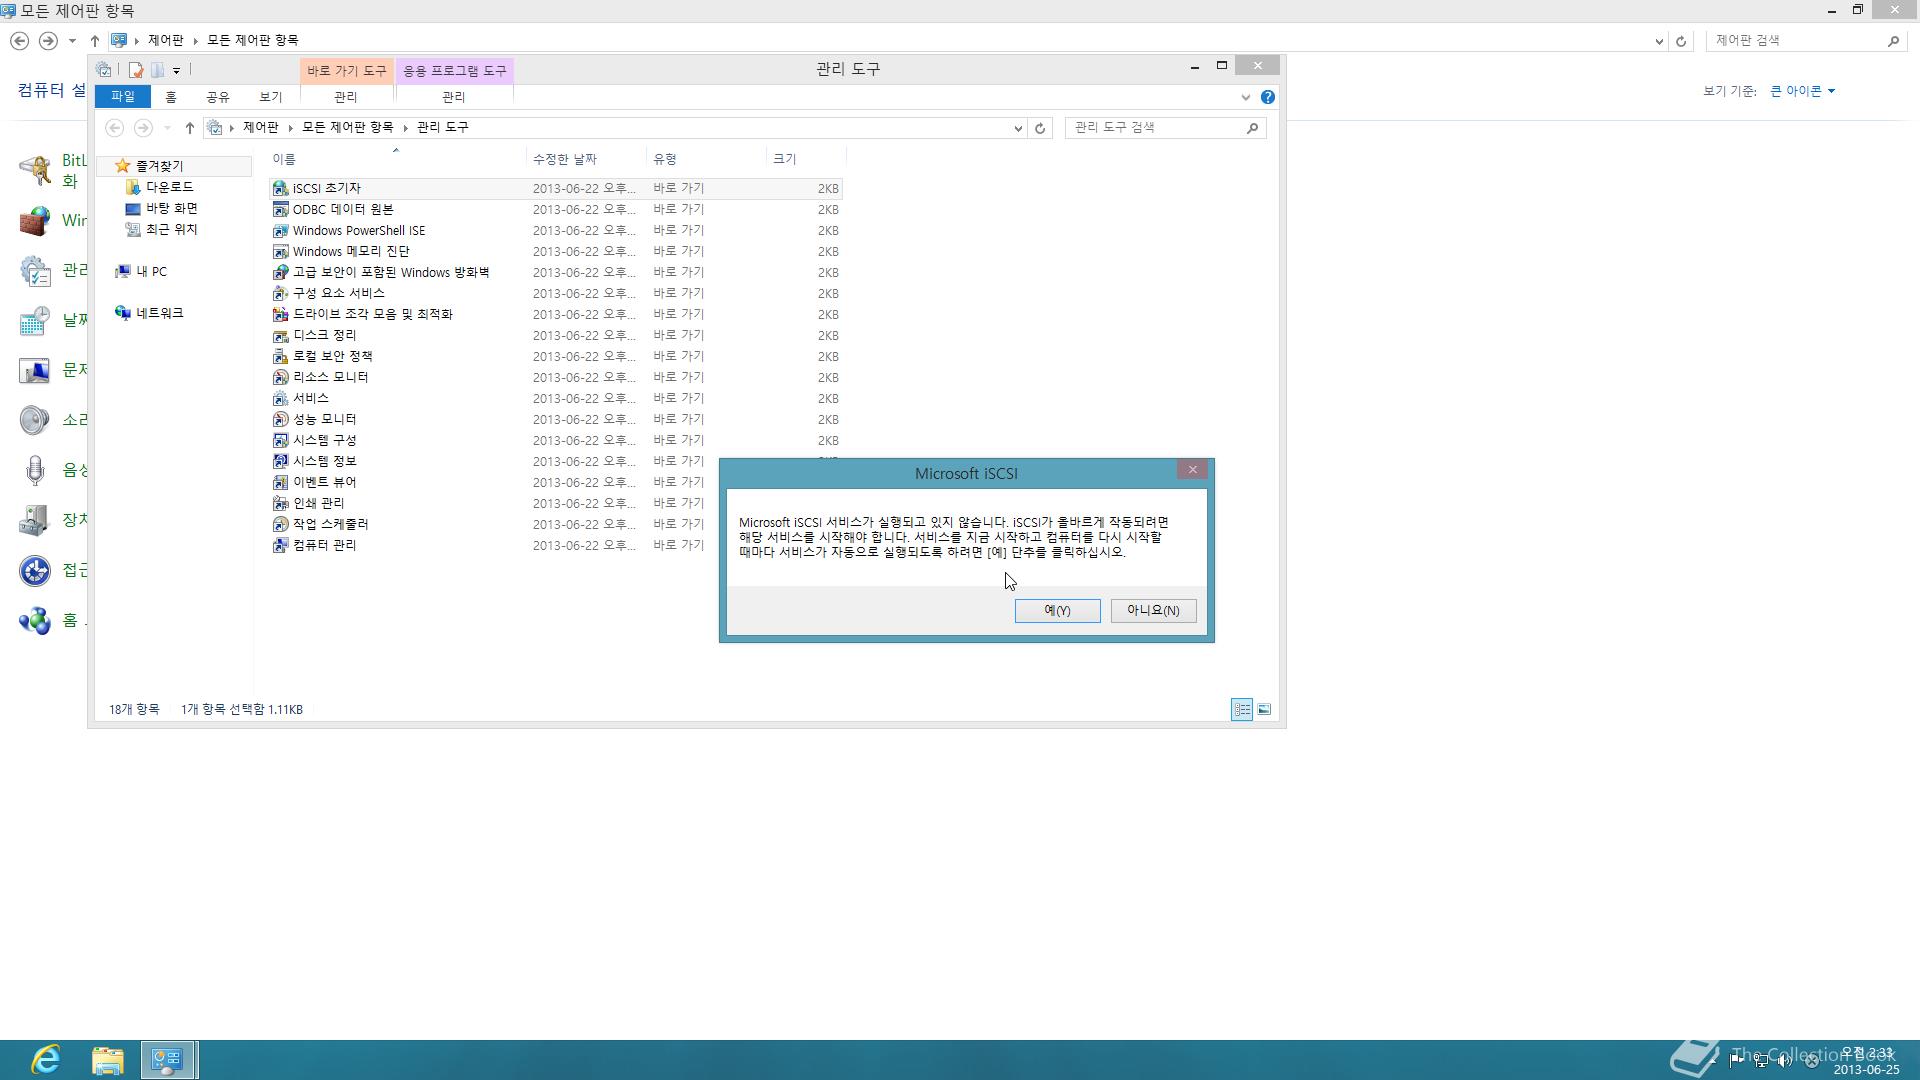This screenshot has height=1080, width=1920.
Task: Click the 관리 도구 검색 search box
Action: coord(1165,128)
